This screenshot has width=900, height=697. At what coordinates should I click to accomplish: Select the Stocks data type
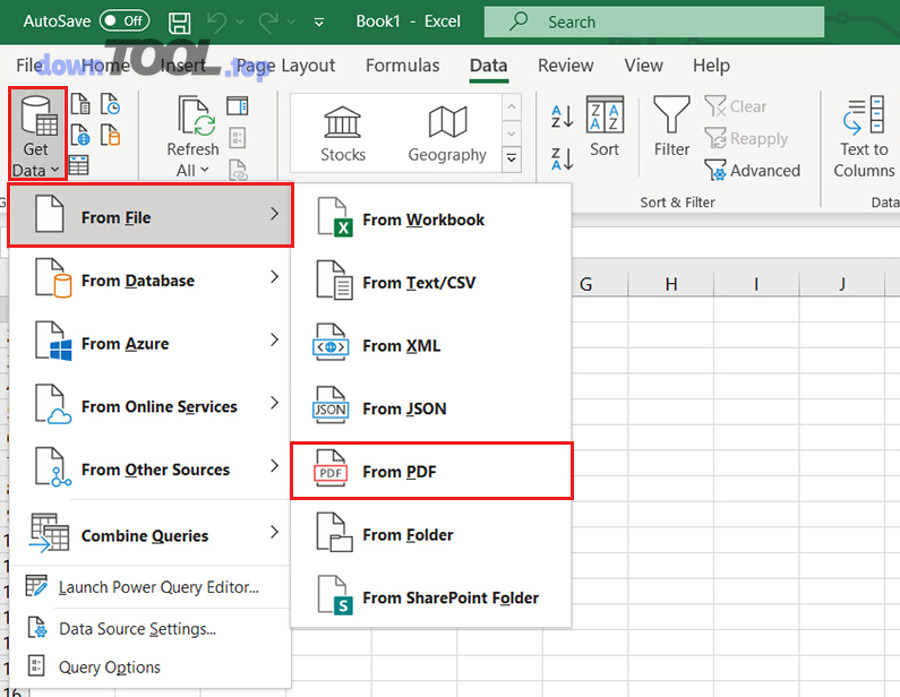342,130
